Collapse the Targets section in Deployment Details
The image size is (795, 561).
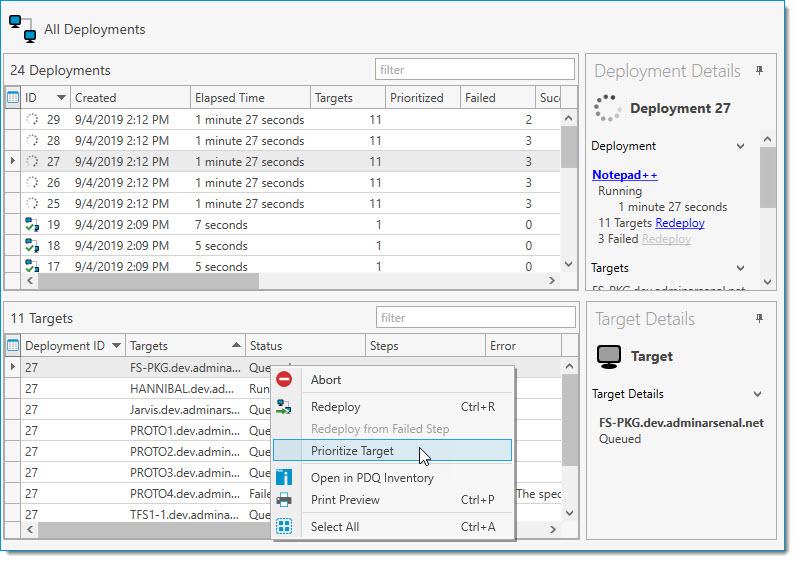click(740, 268)
